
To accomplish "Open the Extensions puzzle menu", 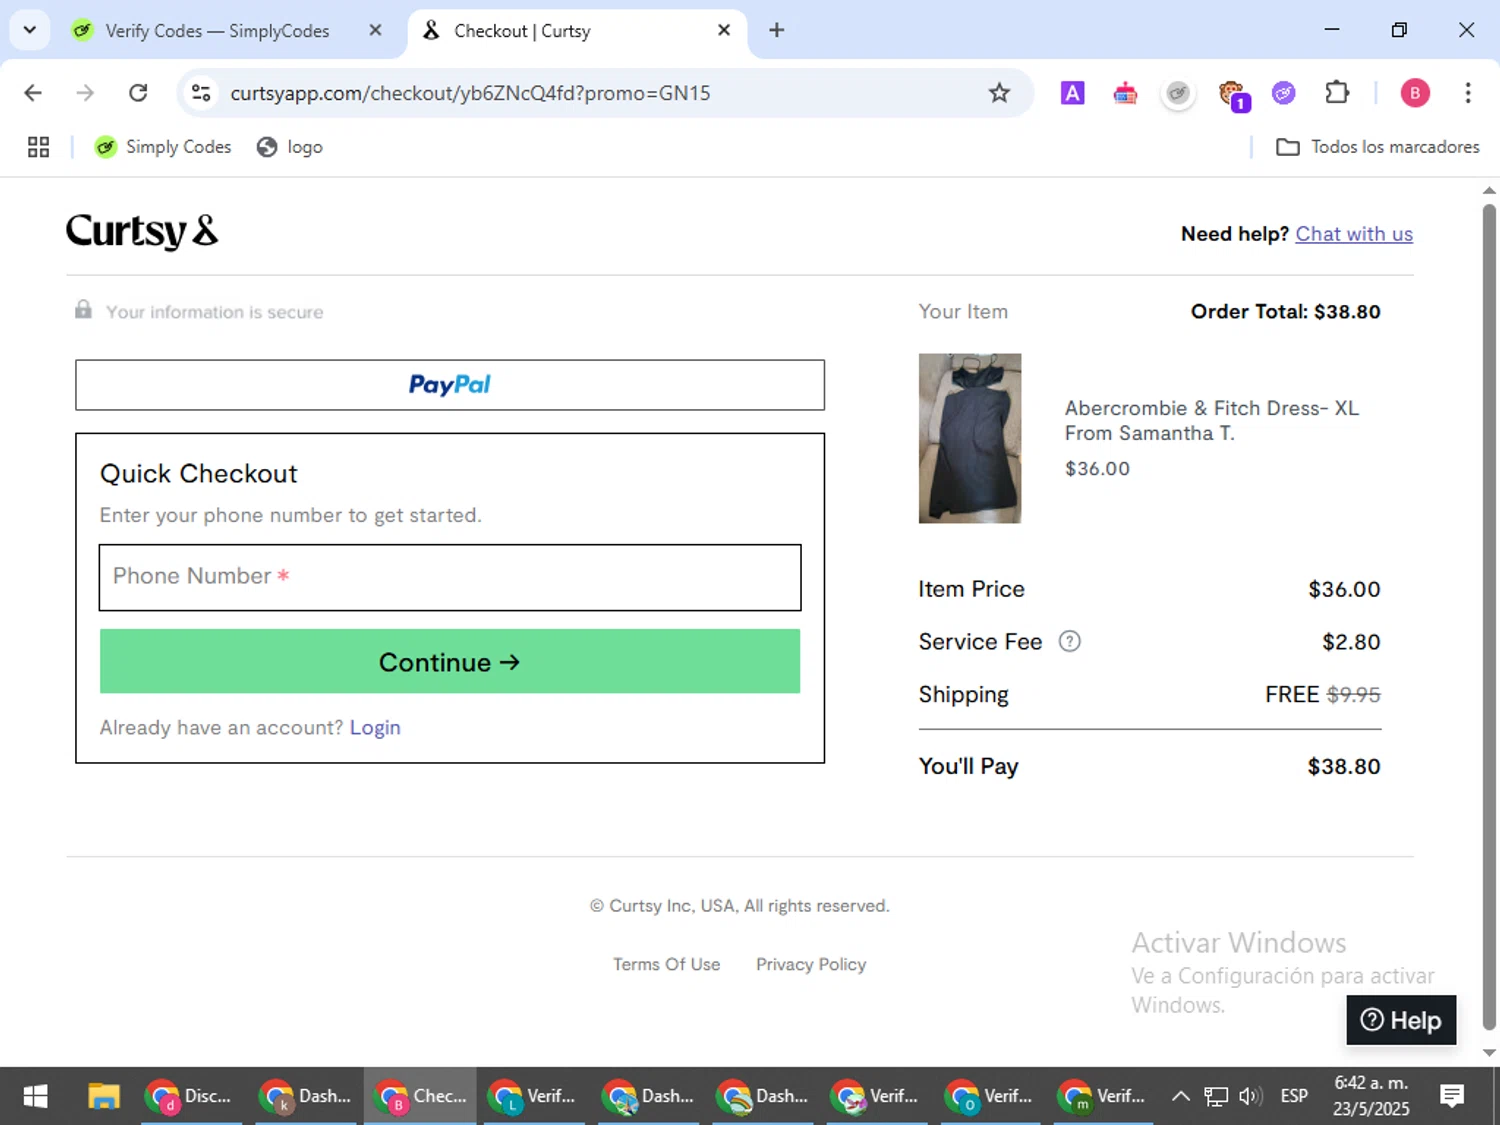I will (1337, 93).
